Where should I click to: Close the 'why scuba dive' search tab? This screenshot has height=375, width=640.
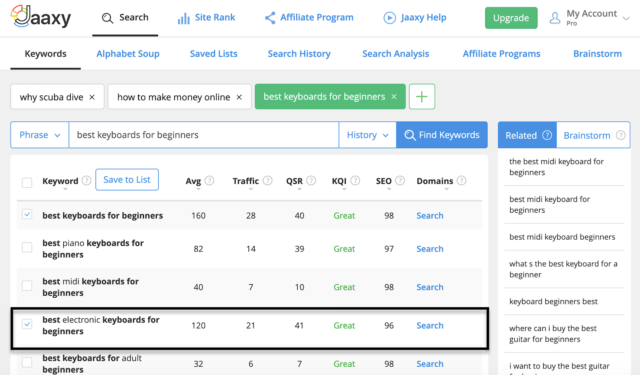tap(92, 97)
